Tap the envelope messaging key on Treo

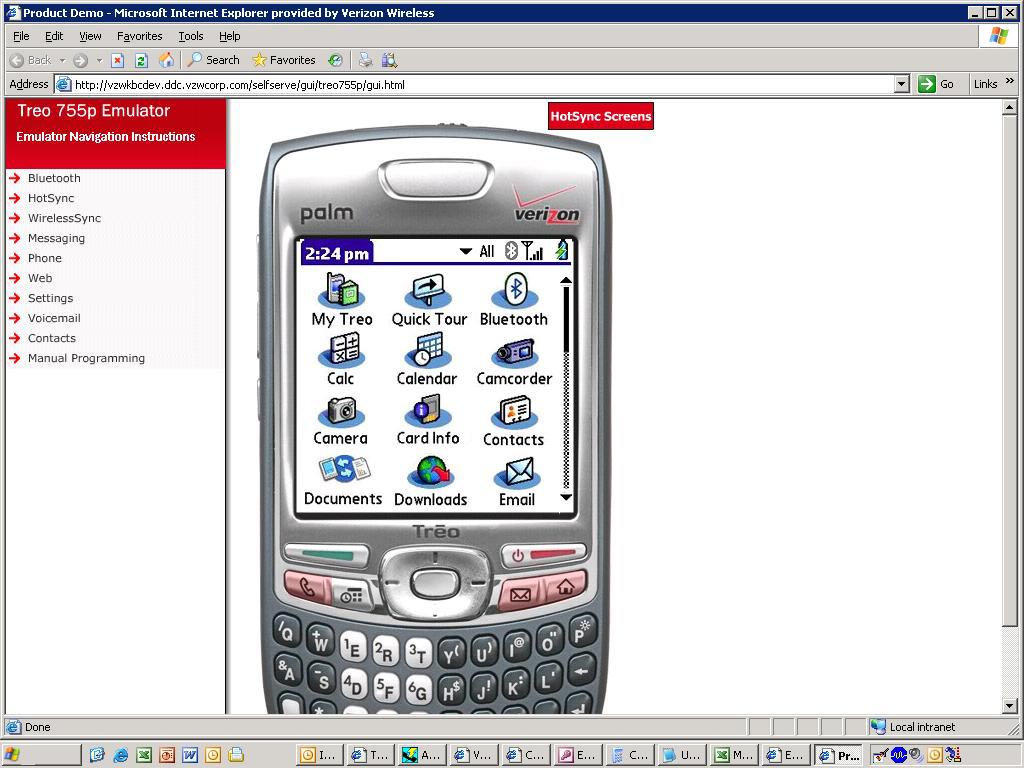coord(520,594)
